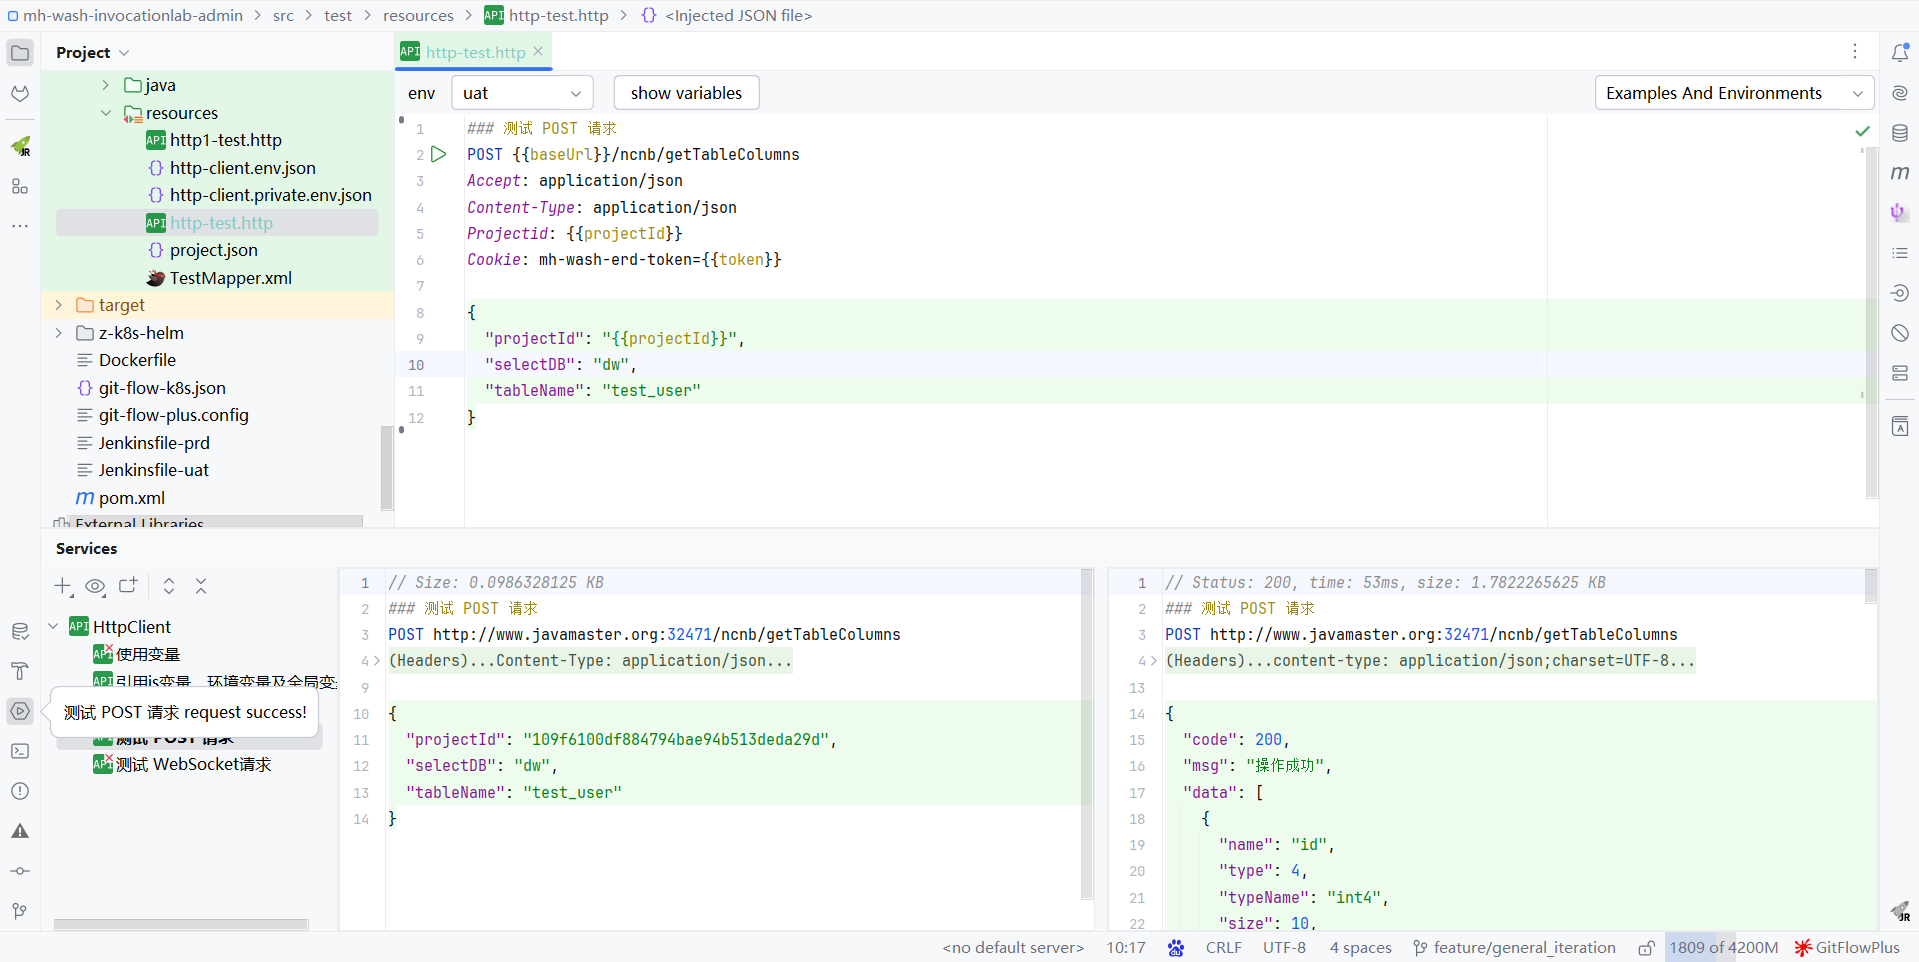Open Examples And Environments dropdown
This screenshot has width=1919, height=962.
coord(1734,93)
